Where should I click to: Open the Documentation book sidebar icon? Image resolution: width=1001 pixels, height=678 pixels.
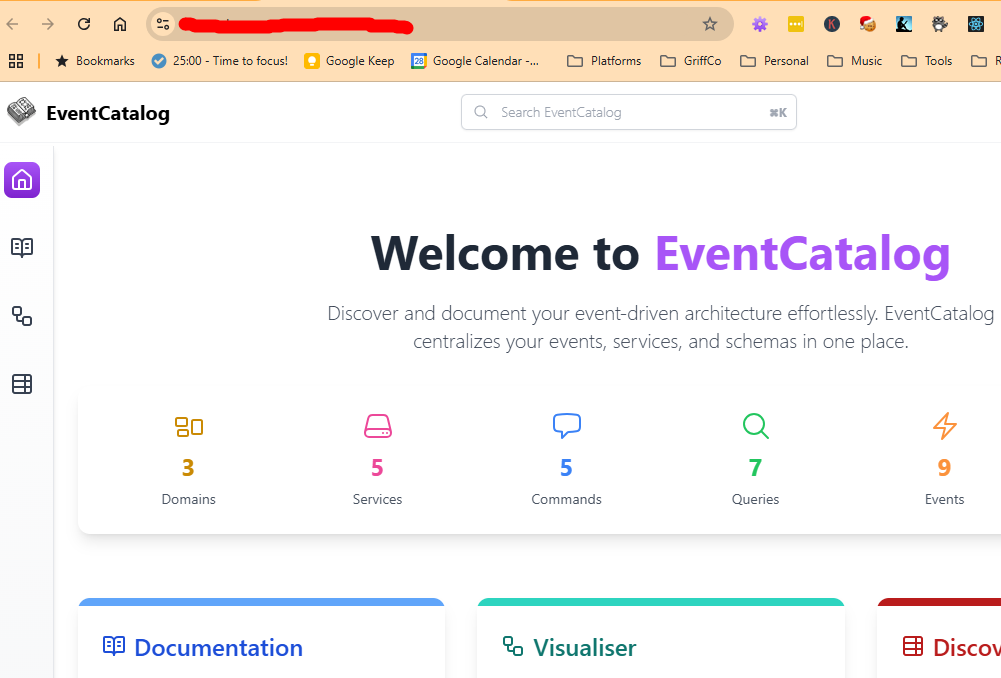[22, 248]
